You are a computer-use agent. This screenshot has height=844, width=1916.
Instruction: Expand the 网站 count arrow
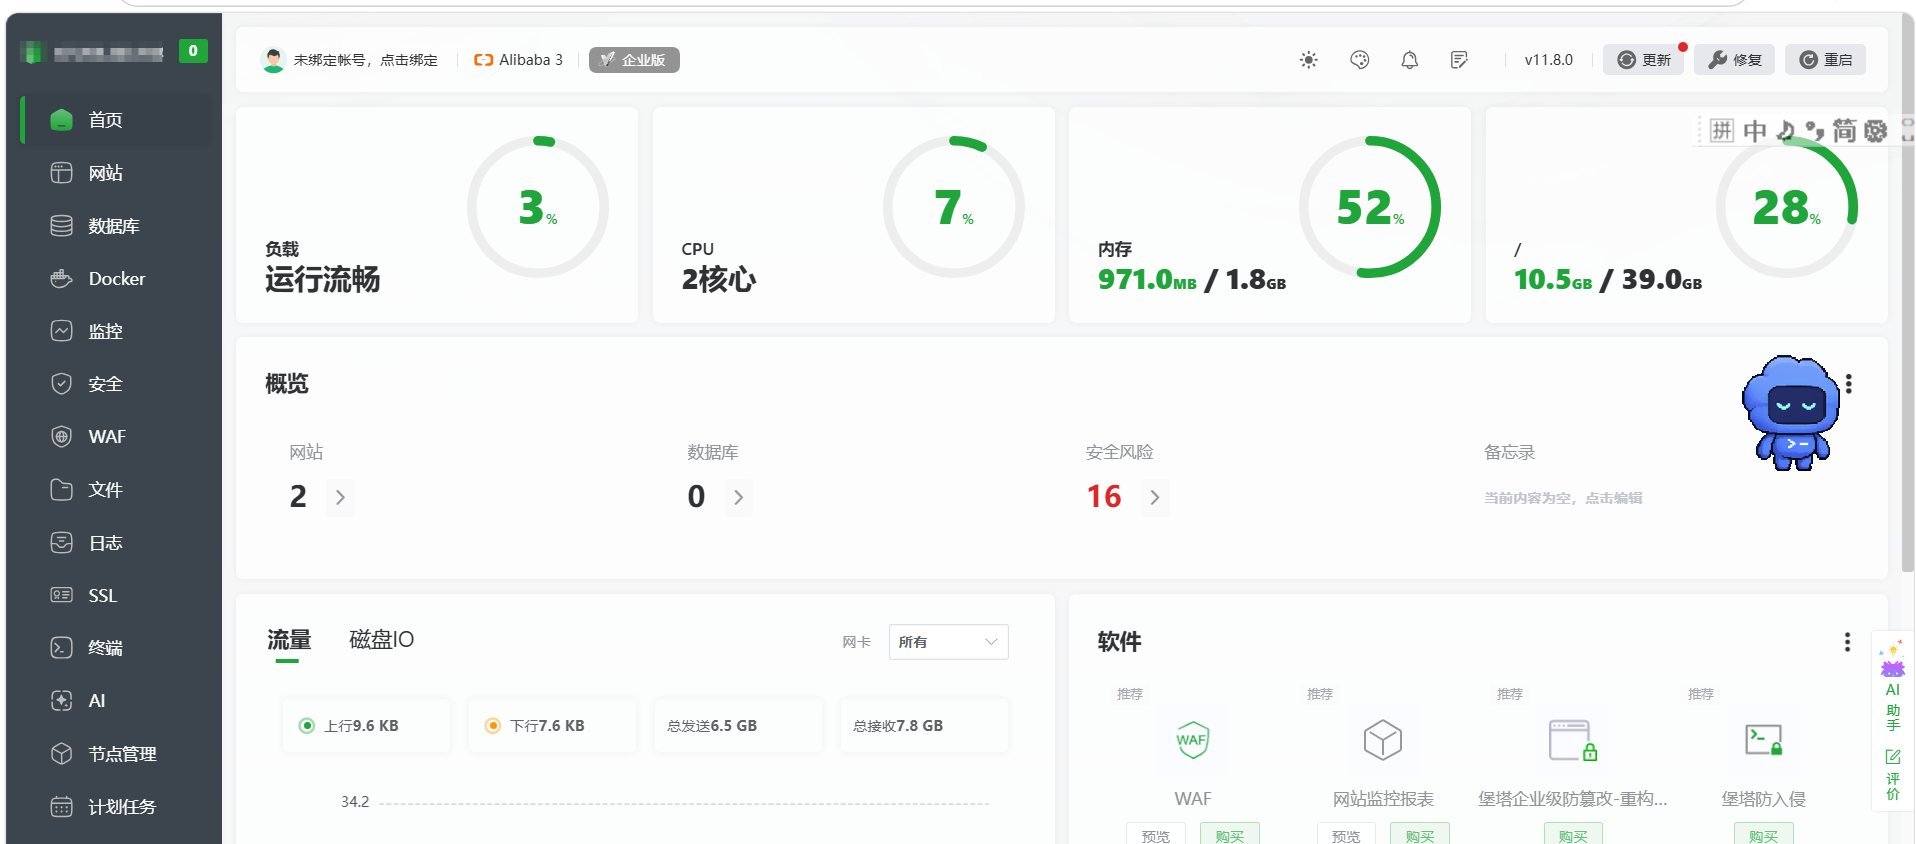click(x=340, y=497)
